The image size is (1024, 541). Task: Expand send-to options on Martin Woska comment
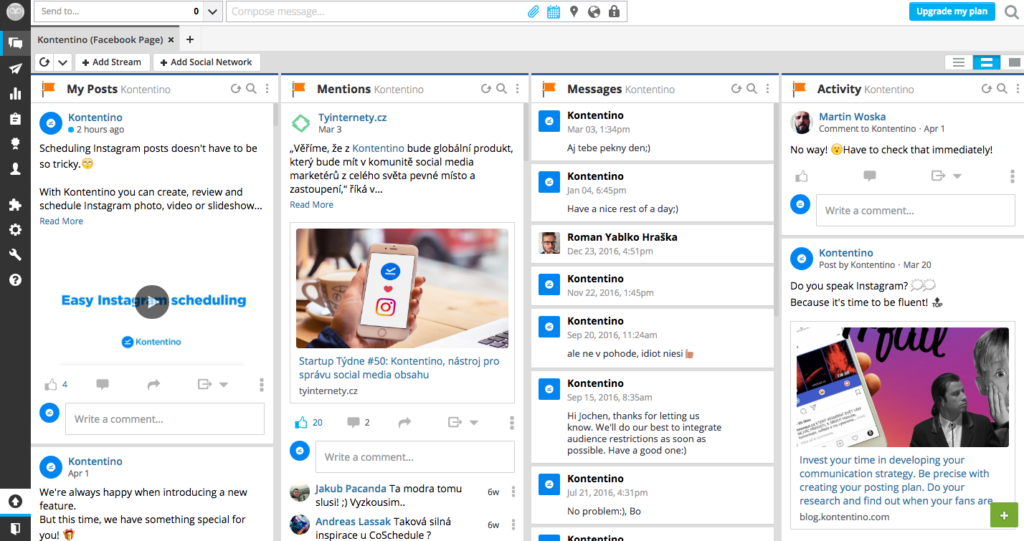coord(957,176)
